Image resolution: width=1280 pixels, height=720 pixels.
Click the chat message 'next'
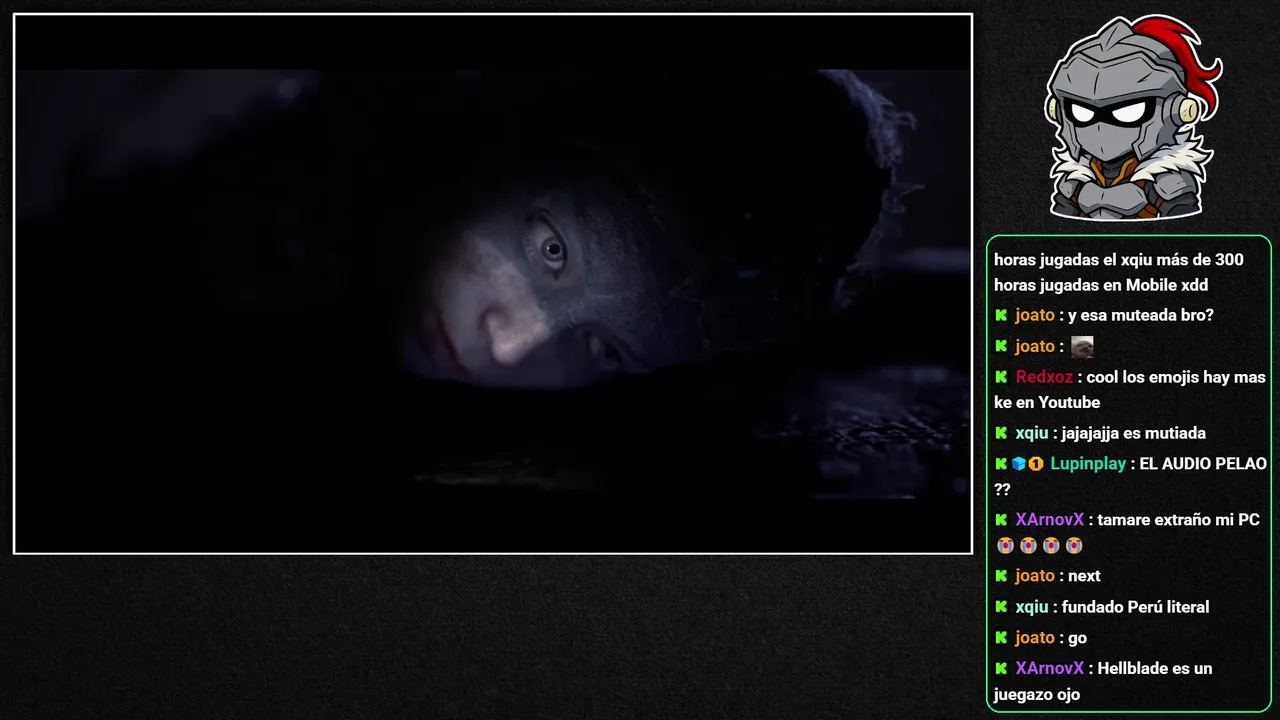click(x=1084, y=576)
